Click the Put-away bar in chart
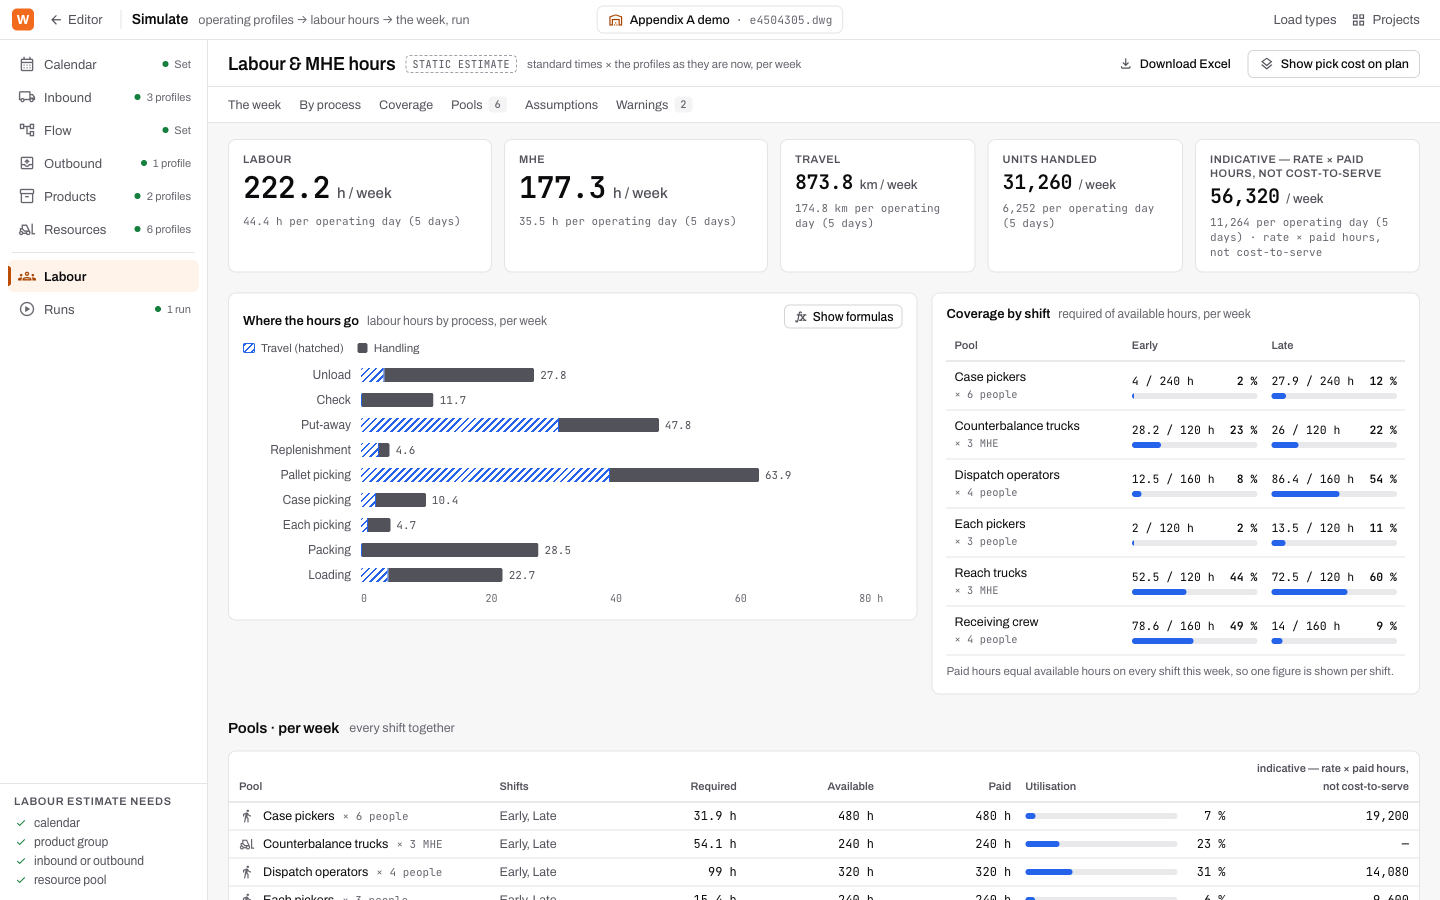 (510, 425)
